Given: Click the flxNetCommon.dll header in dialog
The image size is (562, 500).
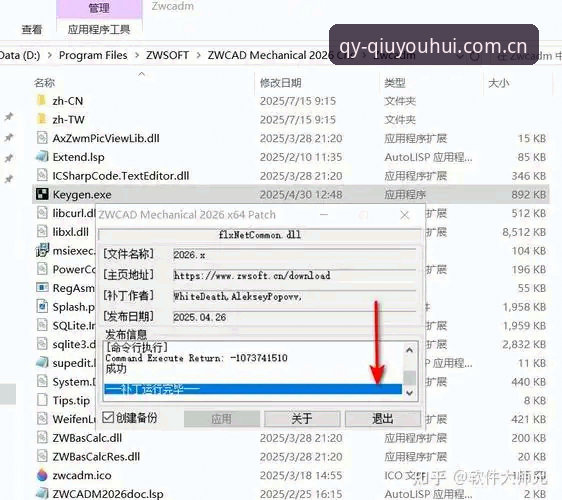Looking at the screenshot, I should tap(260, 235).
